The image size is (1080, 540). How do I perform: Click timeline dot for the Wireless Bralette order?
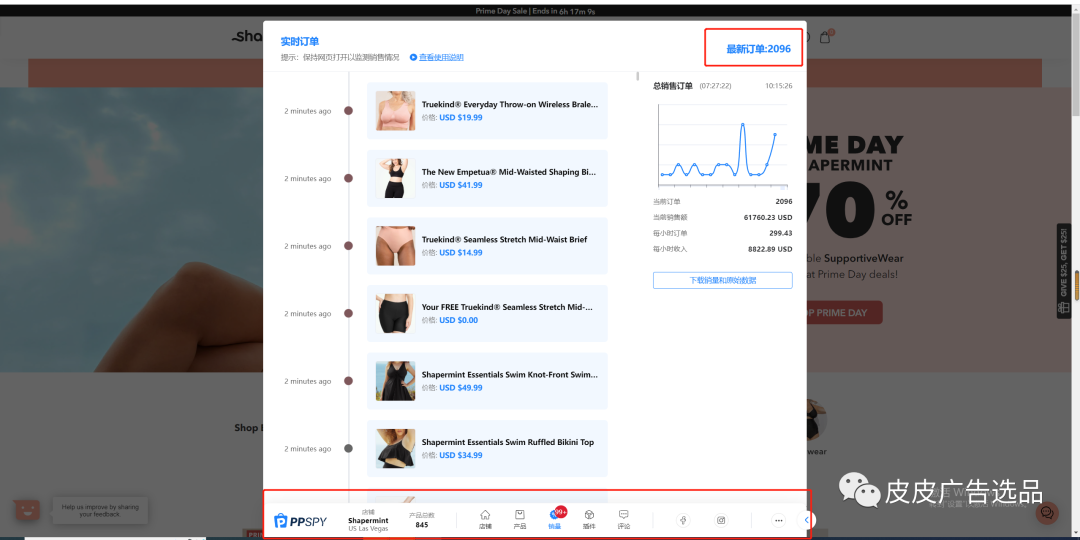click(x=349, y=111)
